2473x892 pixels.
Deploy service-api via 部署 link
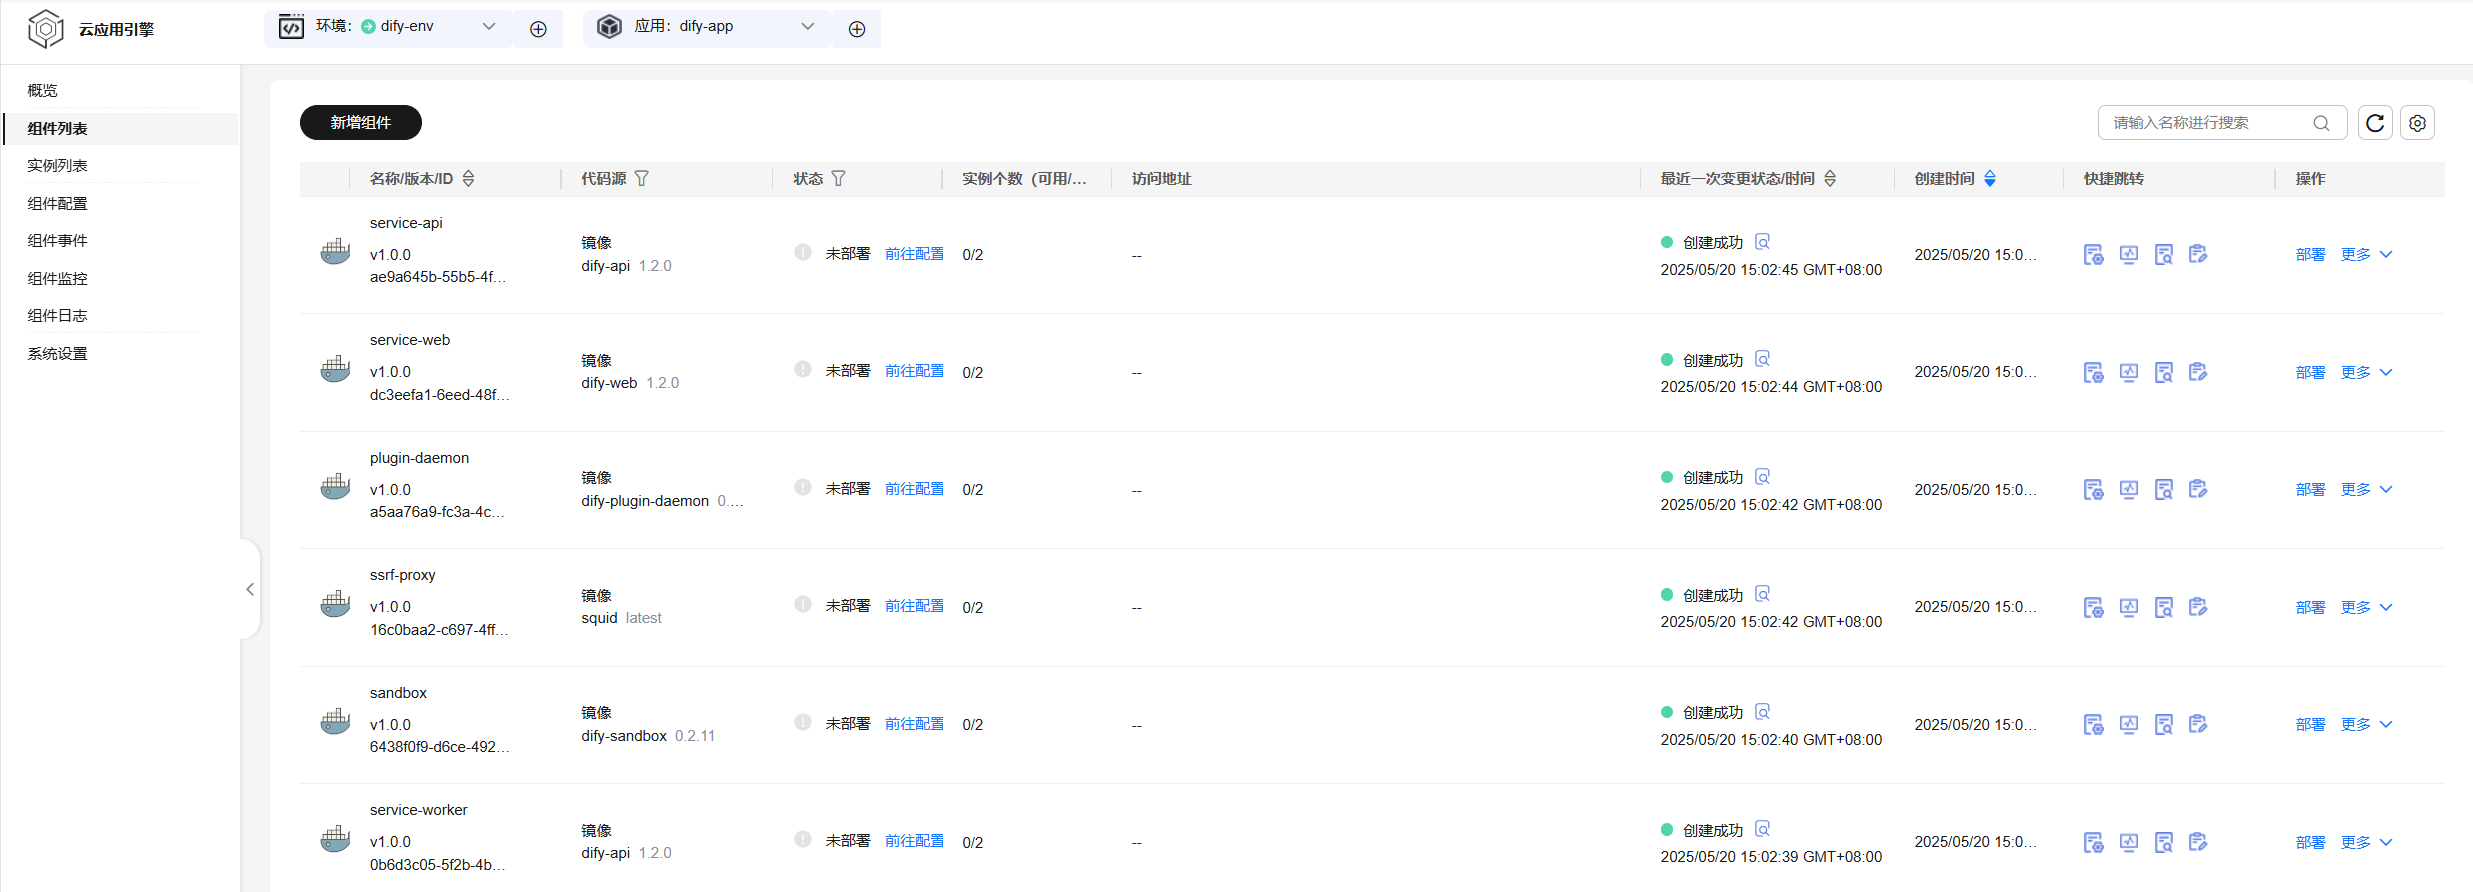tap(2310, 255)
